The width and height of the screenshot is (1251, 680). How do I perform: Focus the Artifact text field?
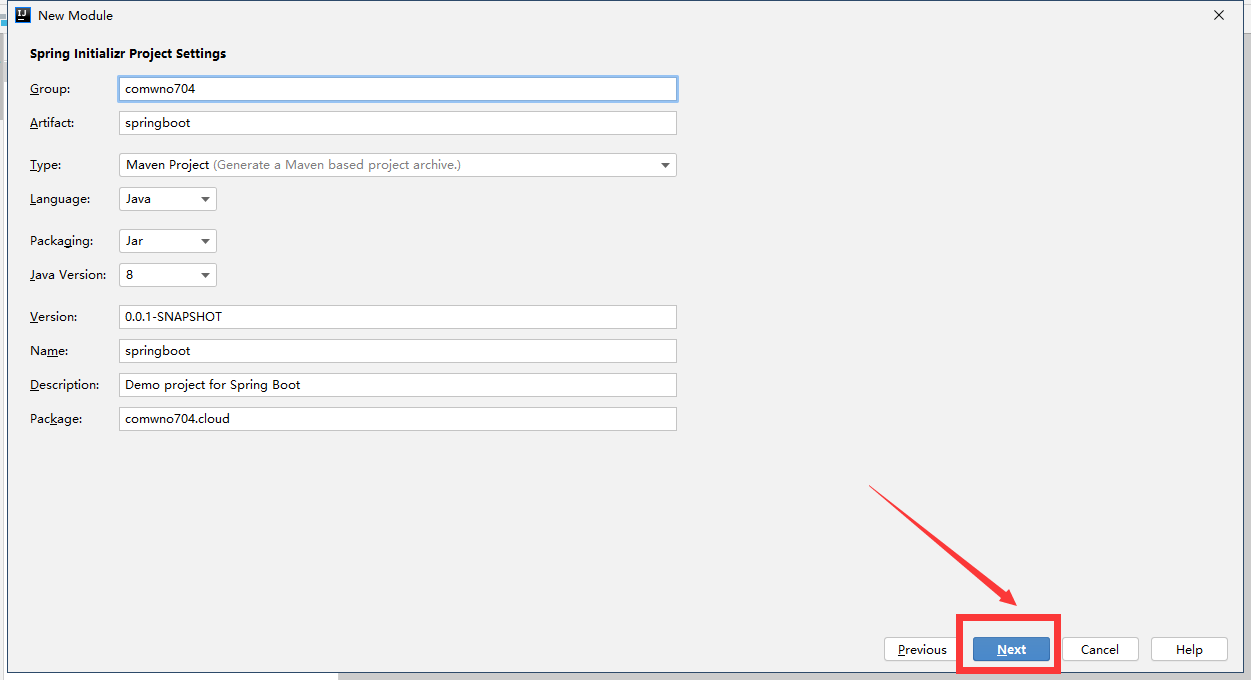point(397,123)
